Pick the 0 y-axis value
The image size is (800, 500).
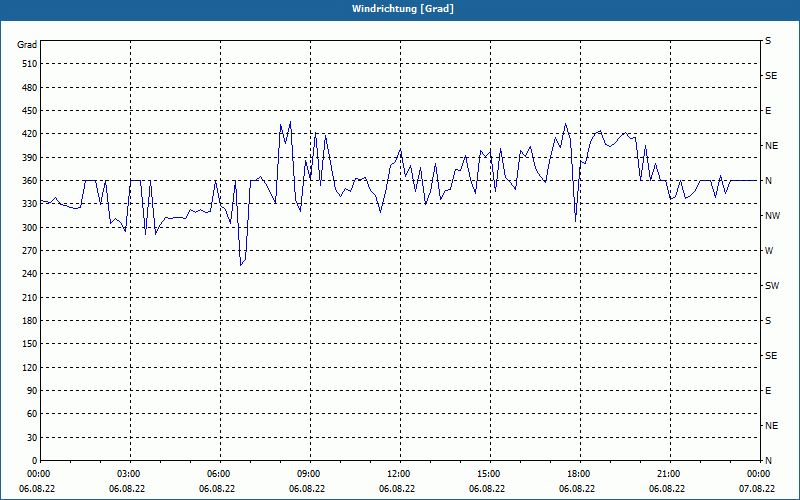click(x=34, y=461)
